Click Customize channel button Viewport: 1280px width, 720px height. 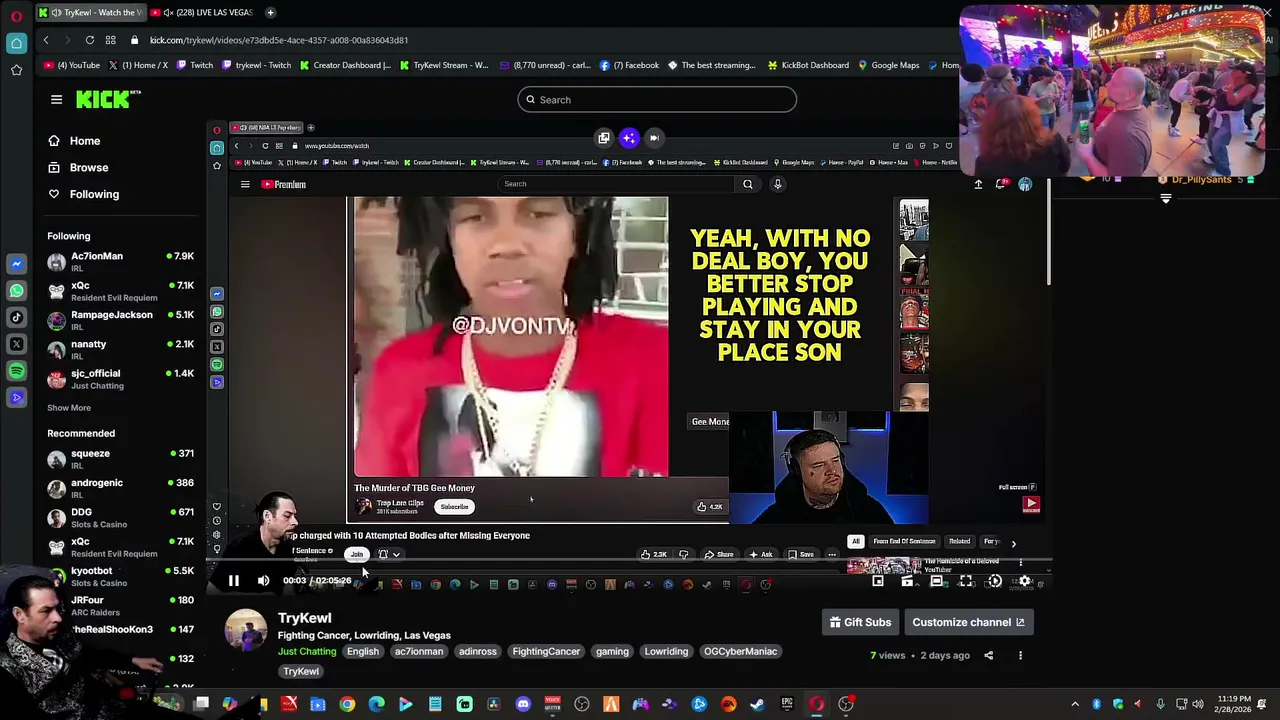coord(968,622)
